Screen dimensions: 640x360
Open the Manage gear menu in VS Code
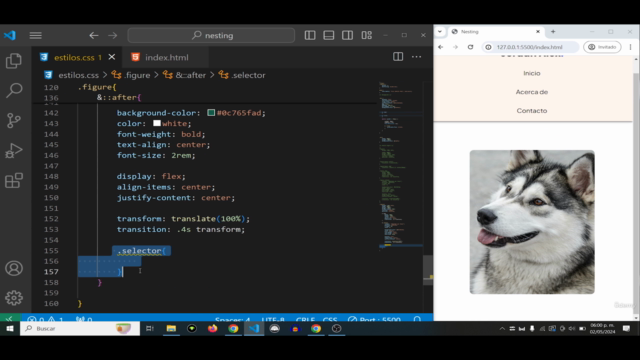pos(14,298)
